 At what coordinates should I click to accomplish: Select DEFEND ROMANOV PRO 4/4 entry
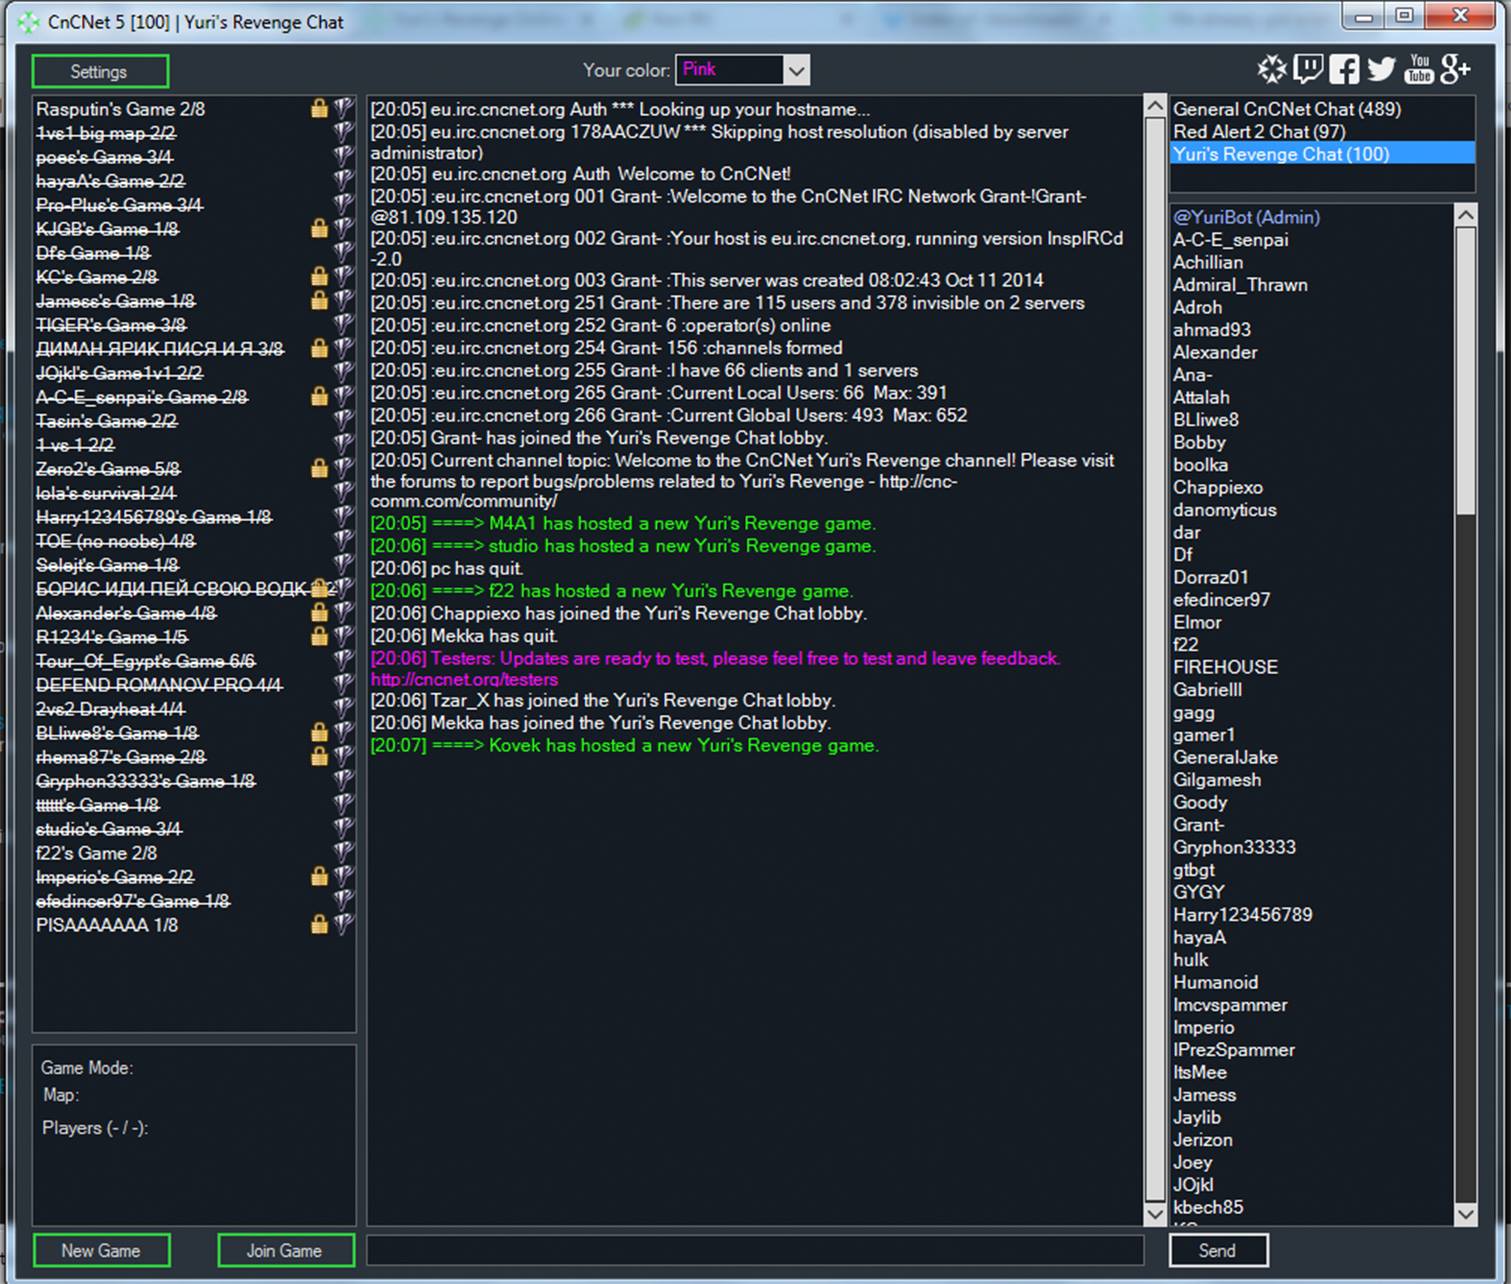point(194,684)
